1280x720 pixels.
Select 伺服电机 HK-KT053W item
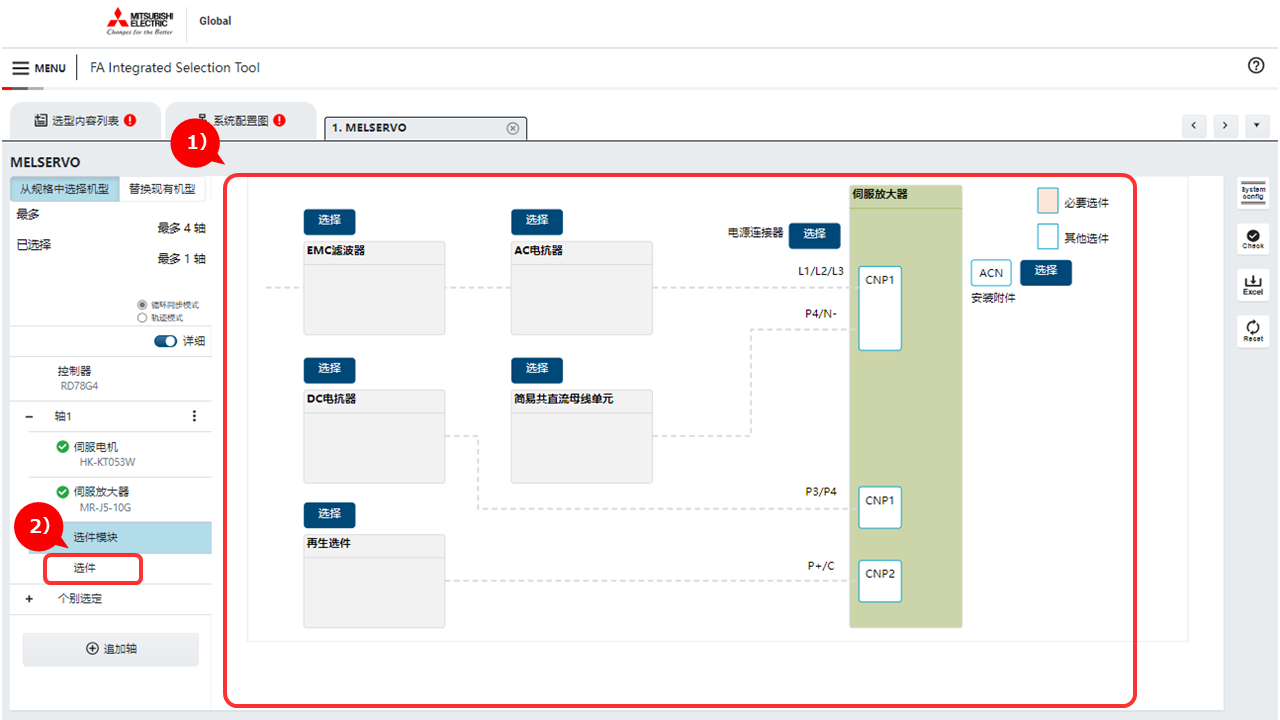point(111,454)
